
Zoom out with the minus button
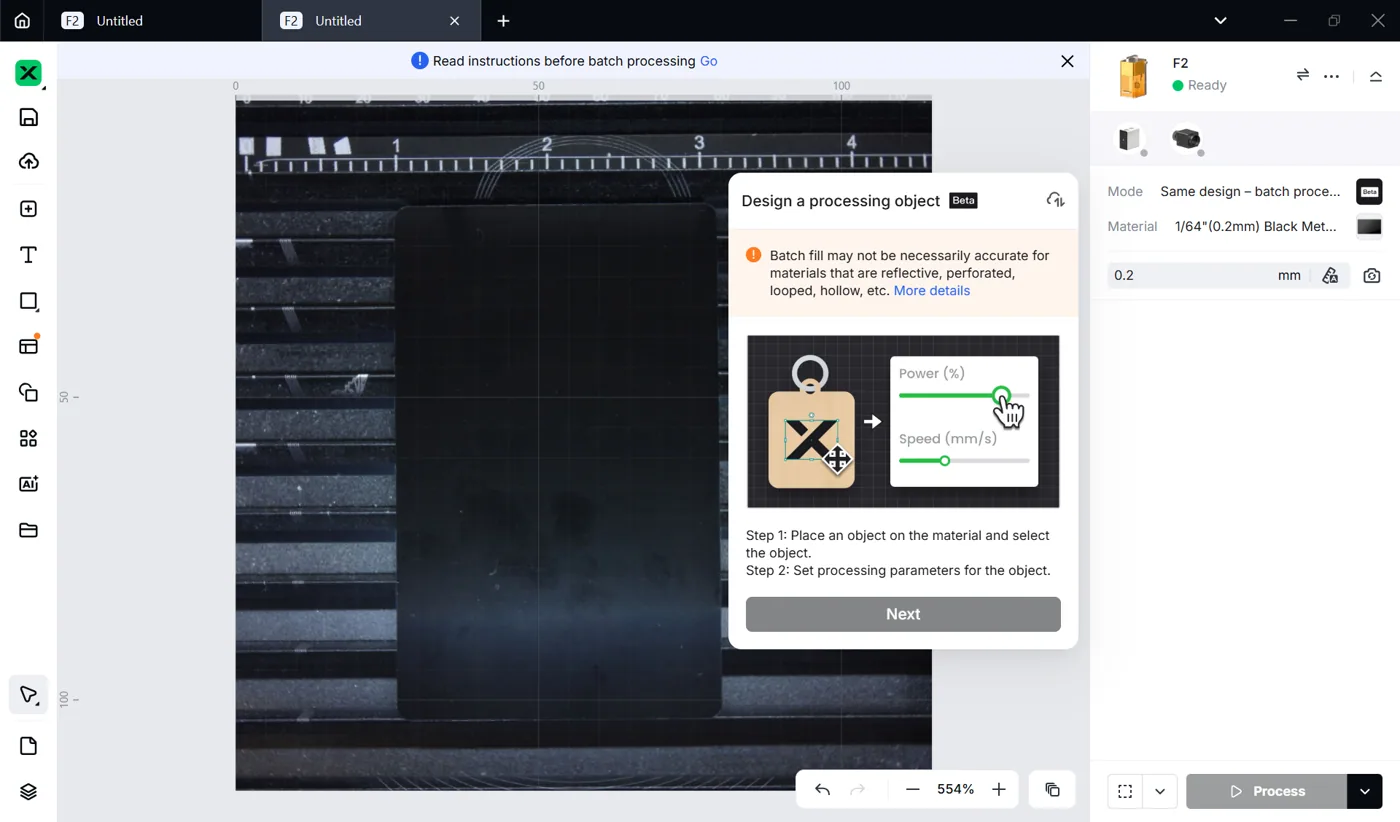[x=912, y=790]
